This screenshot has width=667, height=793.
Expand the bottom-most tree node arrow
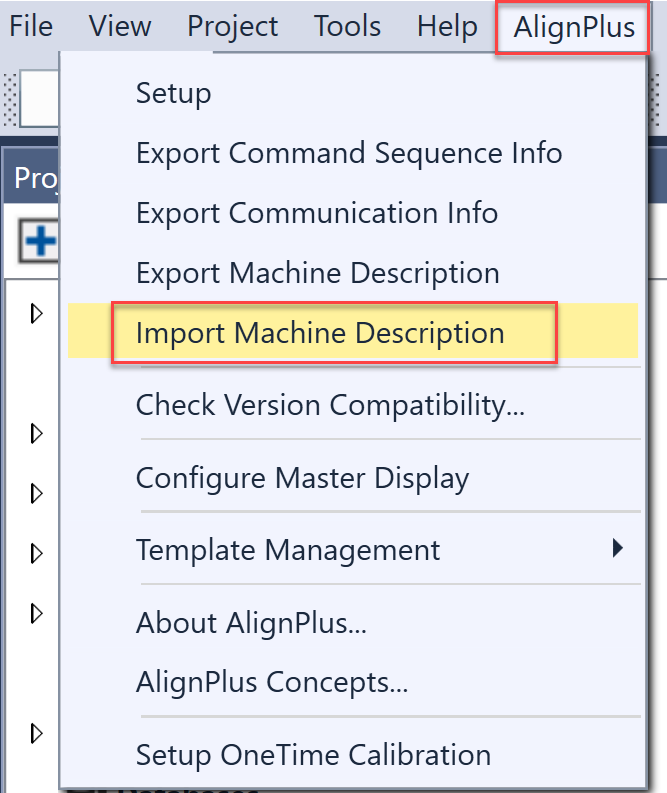(x=38, y=733)
